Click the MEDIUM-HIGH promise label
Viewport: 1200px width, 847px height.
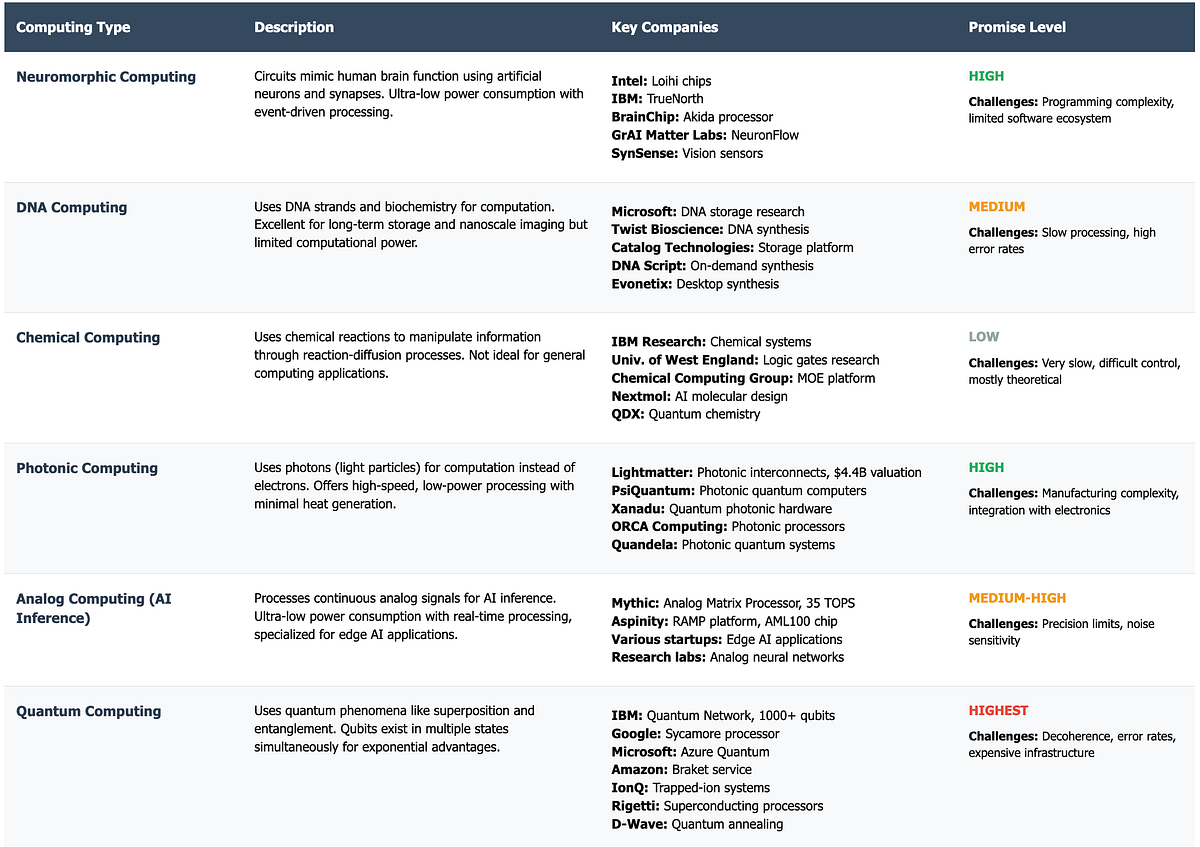(1017, 598)
